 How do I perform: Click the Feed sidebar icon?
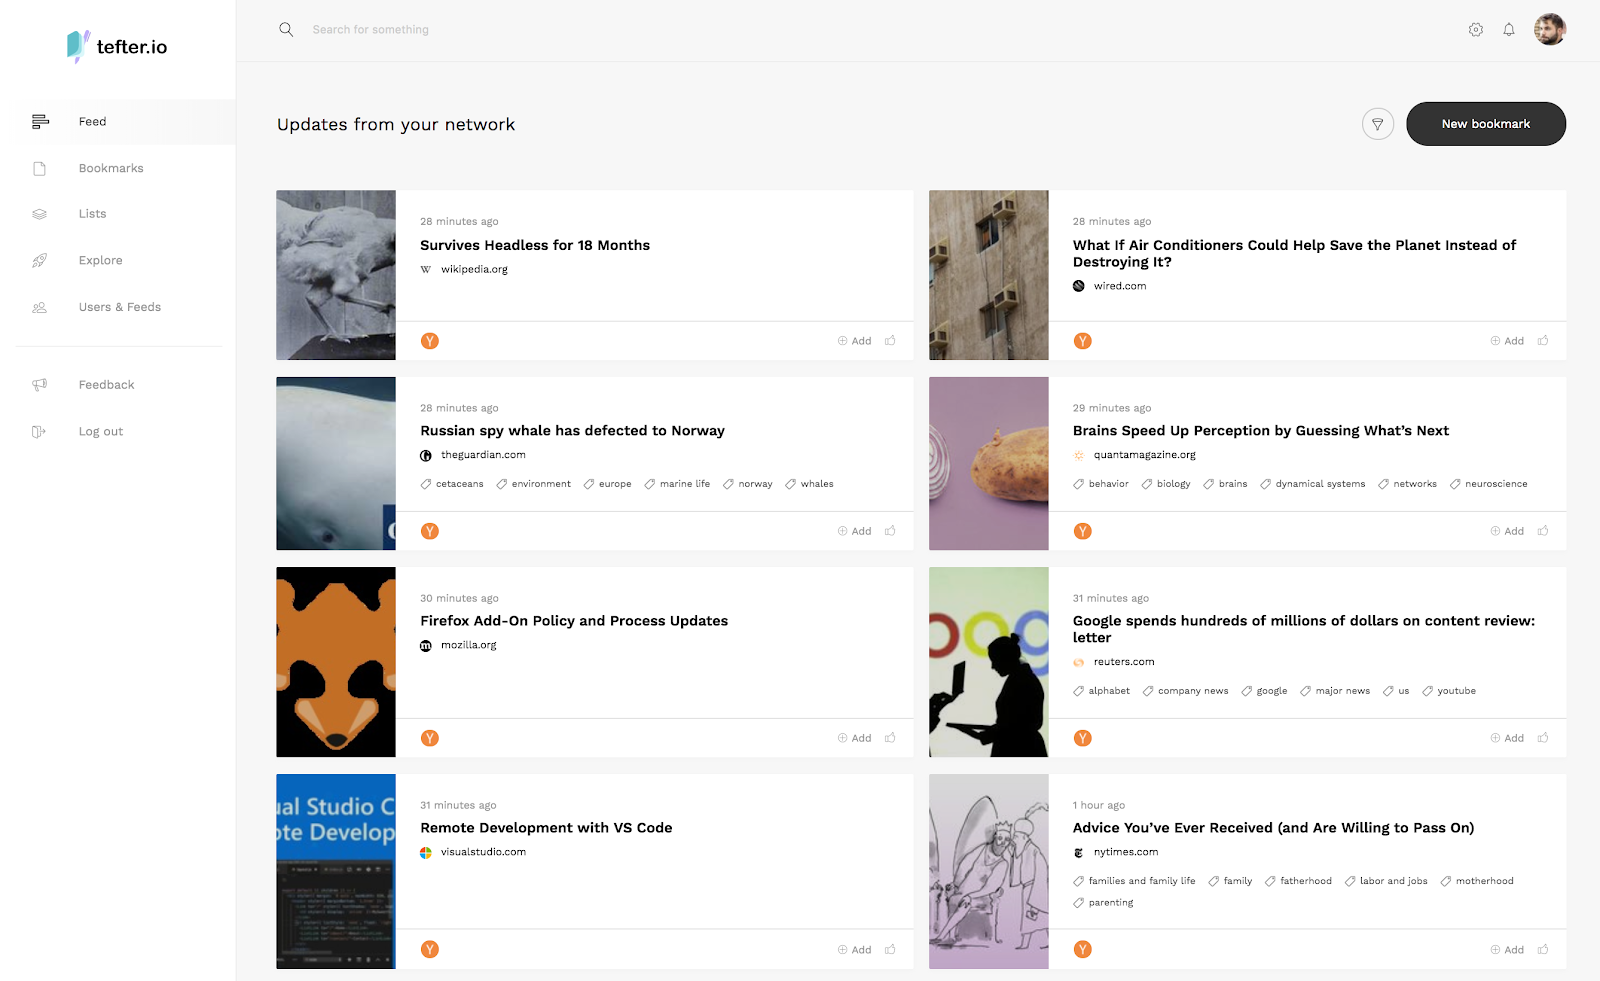pyautogui.click(x=40, y=122)
